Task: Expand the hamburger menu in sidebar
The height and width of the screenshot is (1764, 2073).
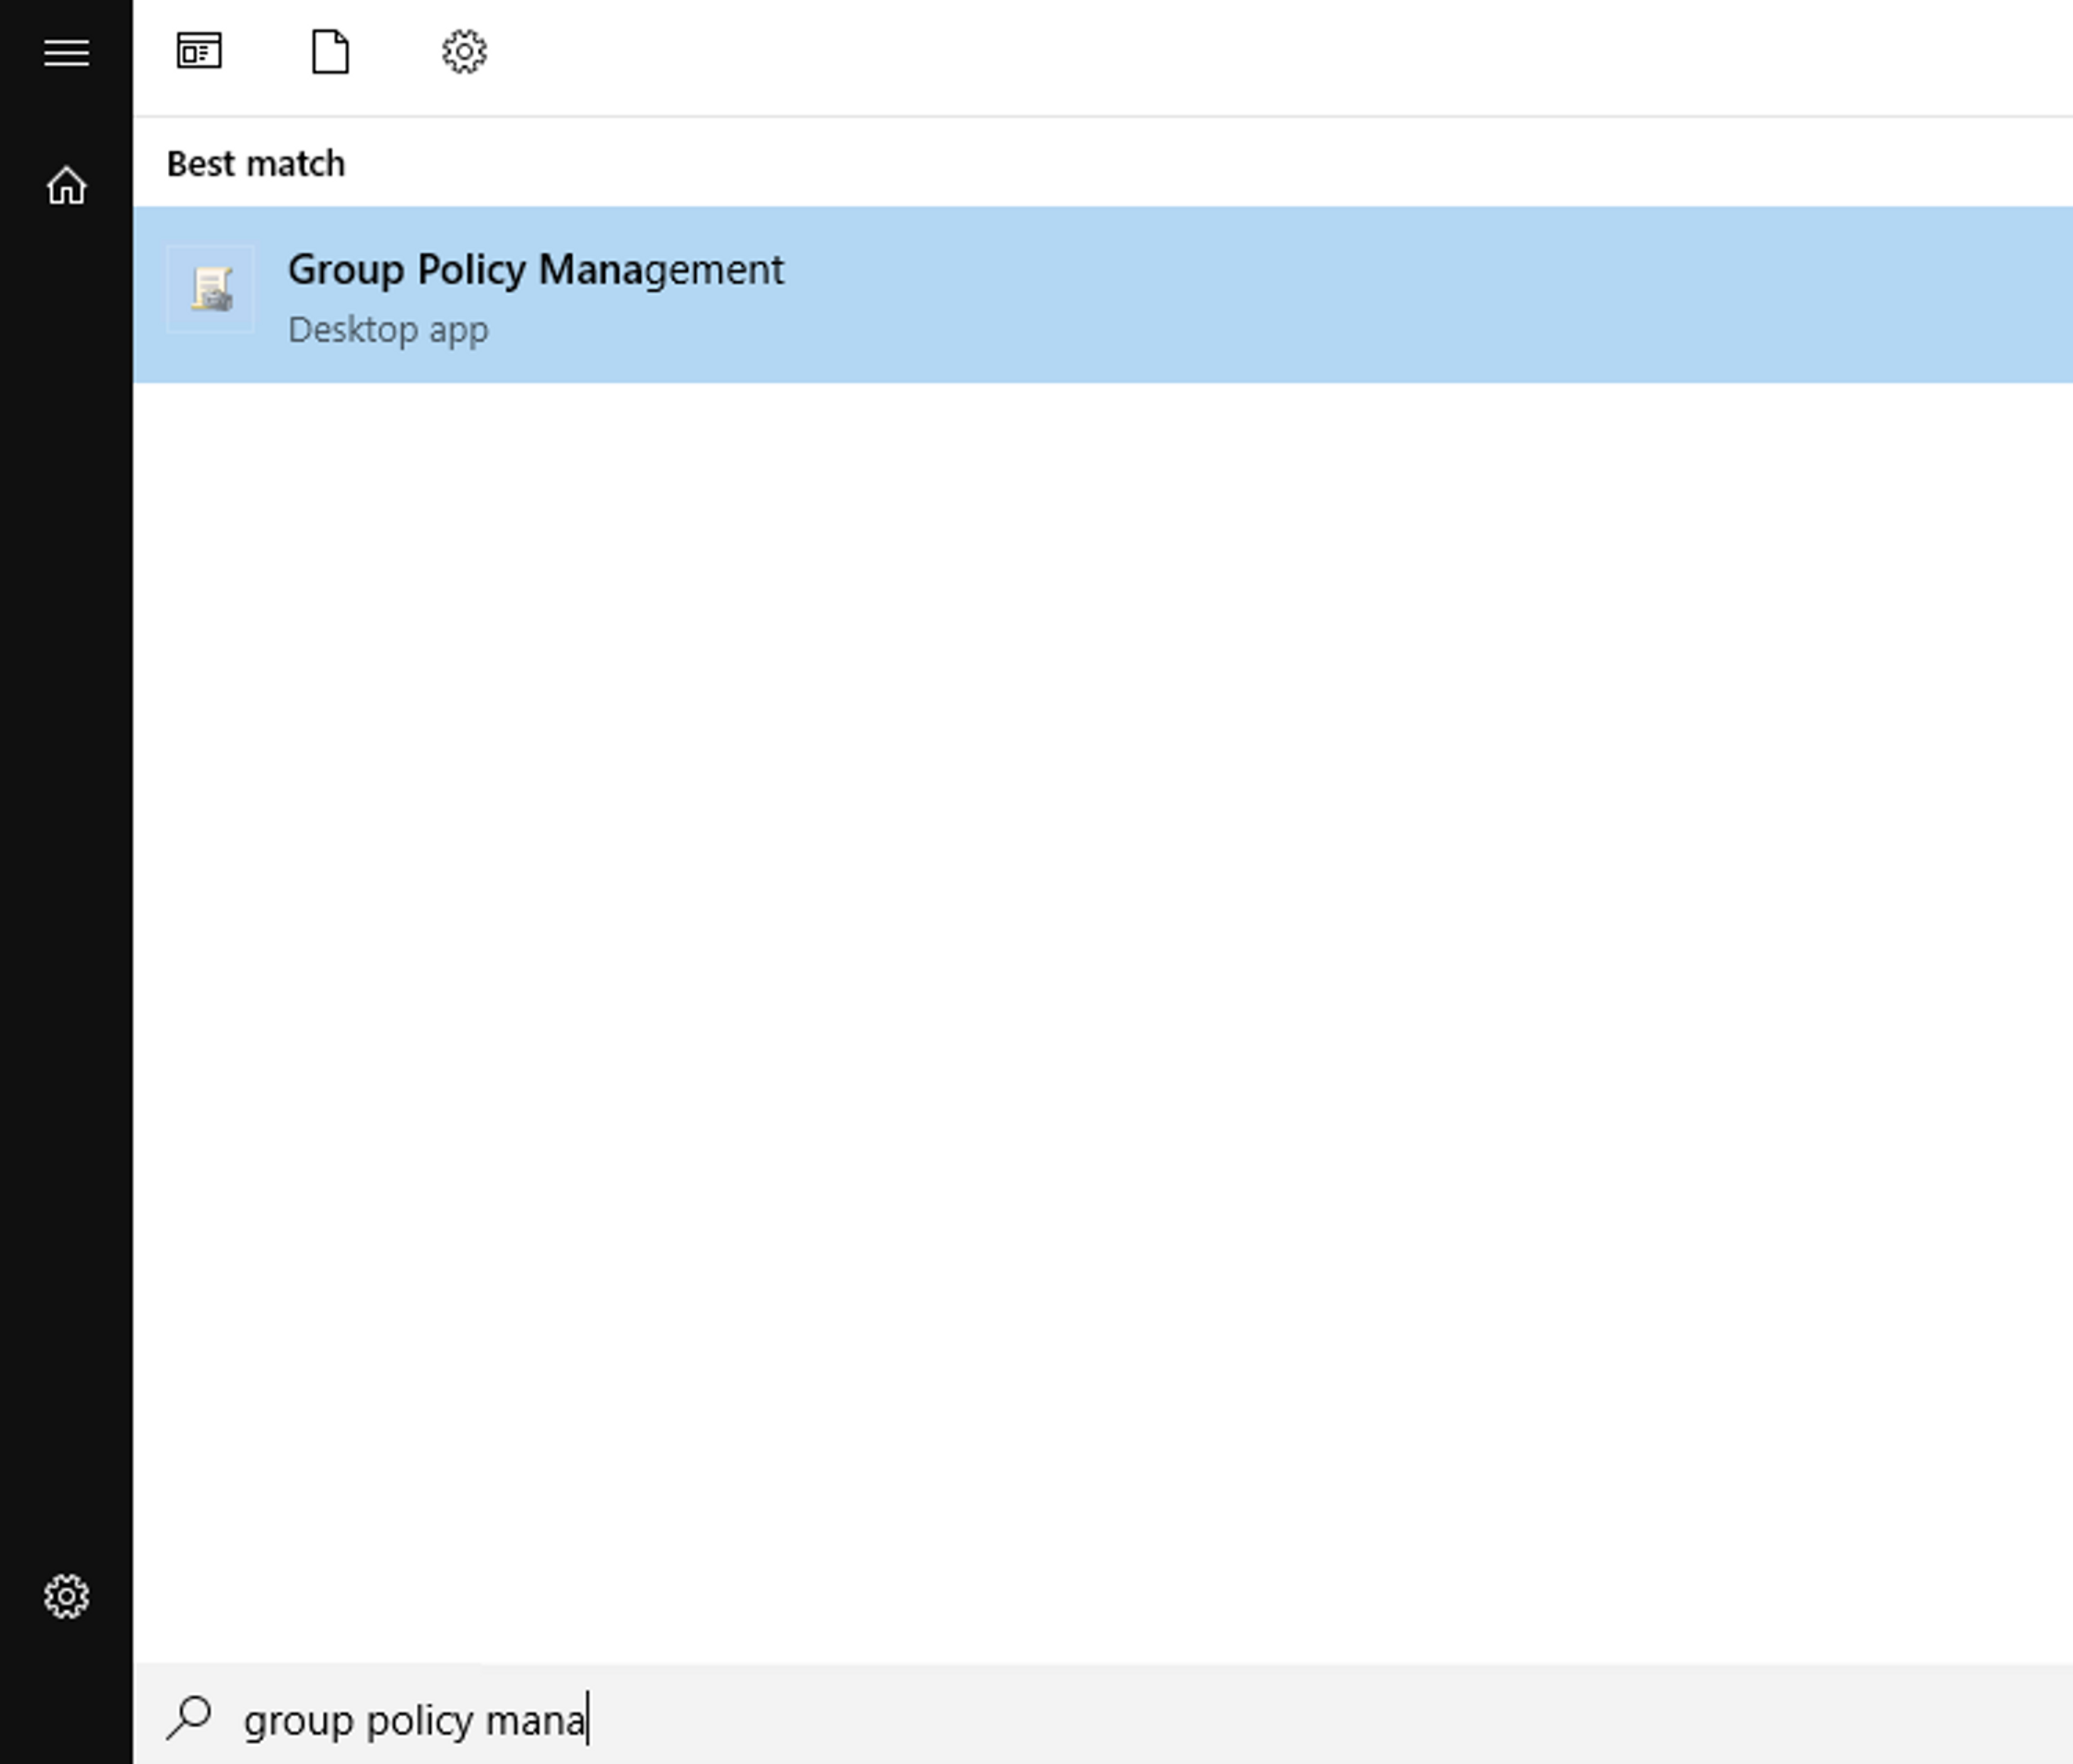Action: click(66, 52)
